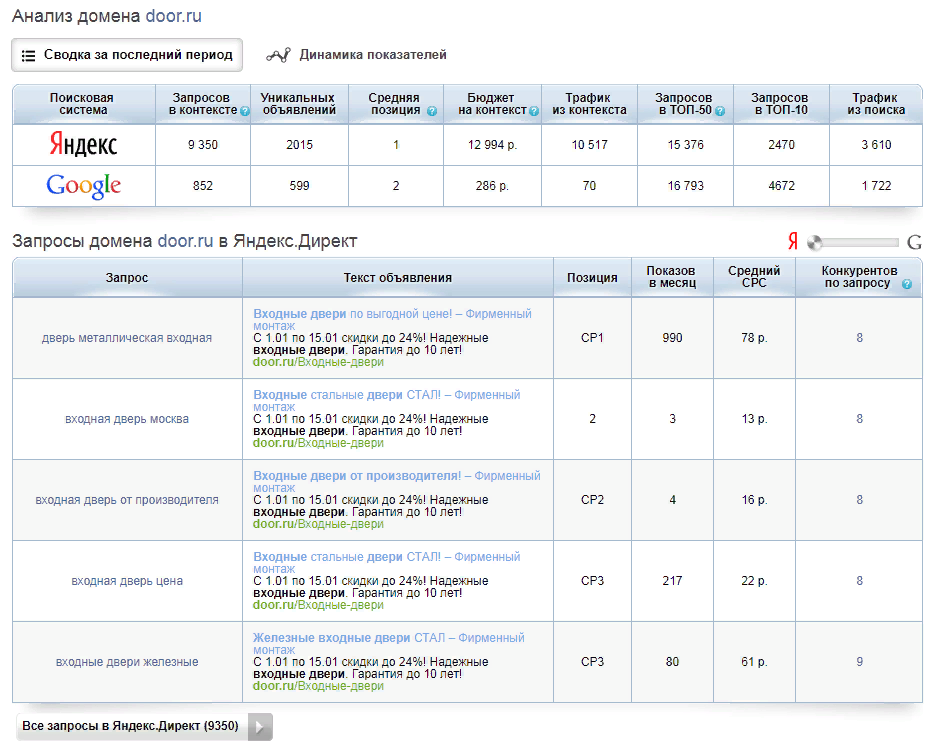Viewport: 935px width, 749px height.
Task: Click CPC value 78 р.
Action: click(x=754, y=338)
